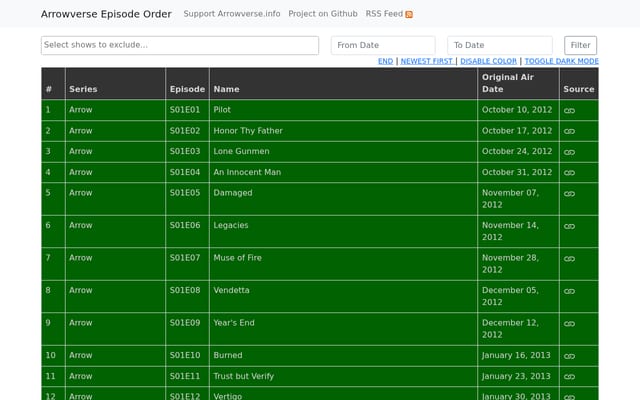Click episode code S01E04
The image size is (640, 400).
pyautogui.click(x=185, y=172)
